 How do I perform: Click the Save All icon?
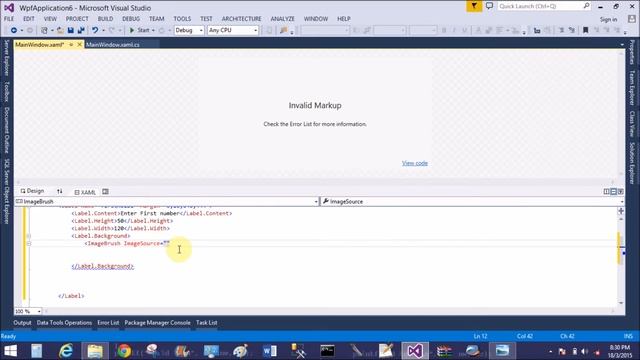81,30
